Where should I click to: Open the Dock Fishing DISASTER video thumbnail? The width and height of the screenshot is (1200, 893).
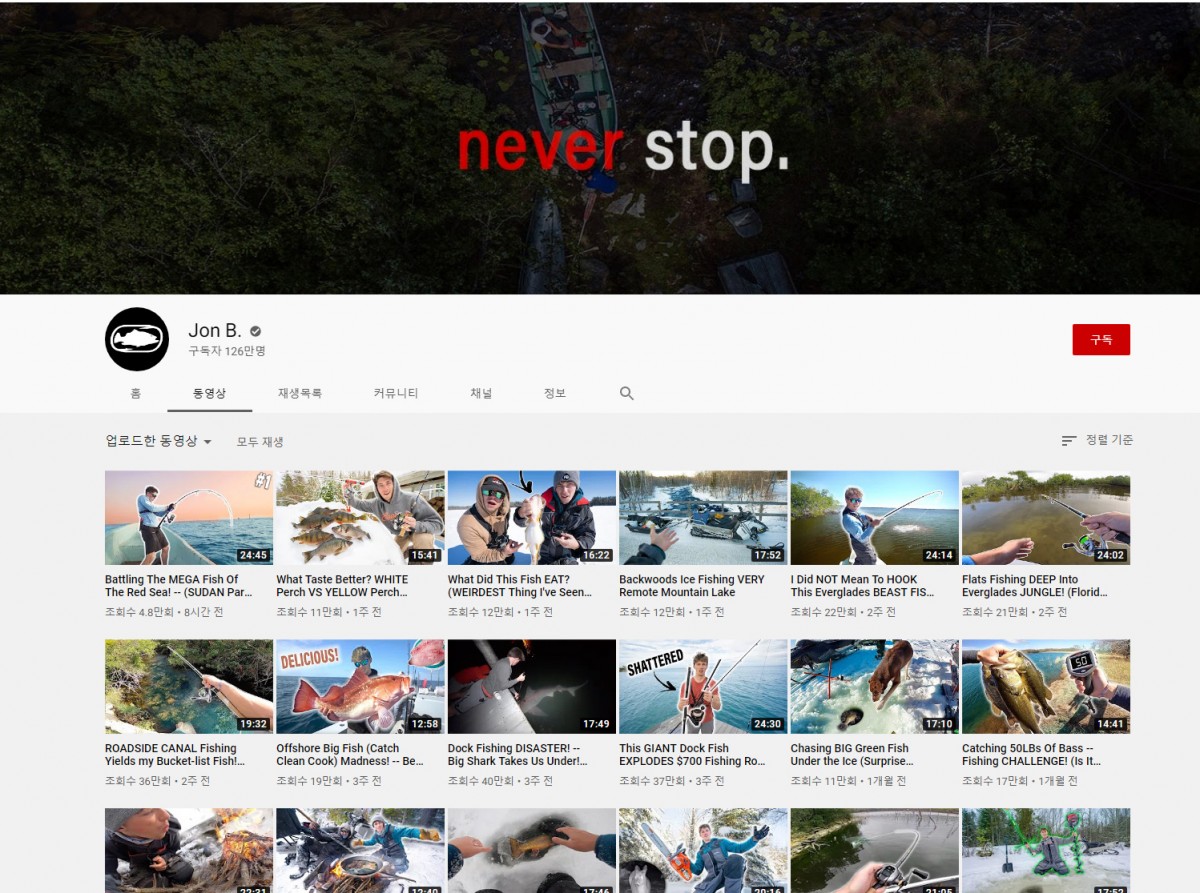[x=532, y=687]
